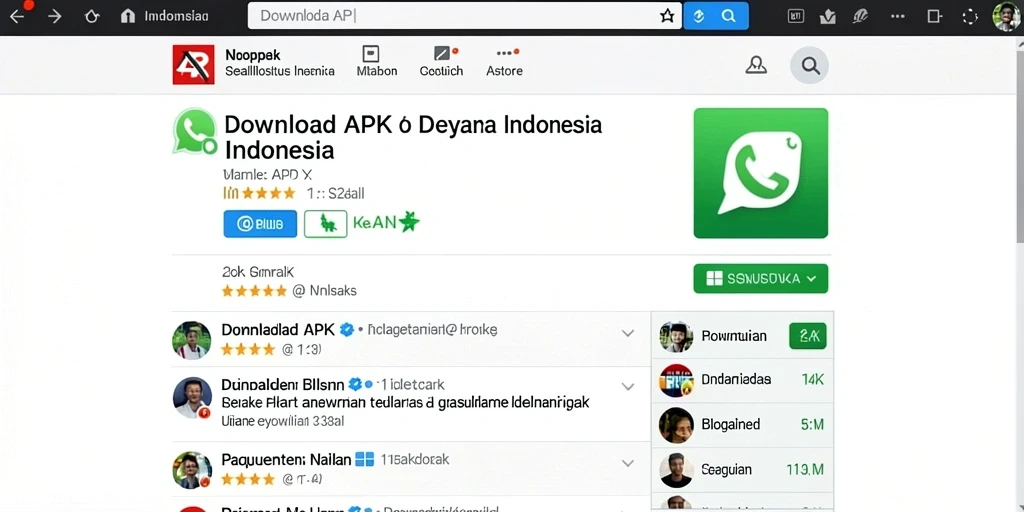
Task: Open the Dunpaldeni Bllsnn entry title
Action: click(x=285, y=384)
